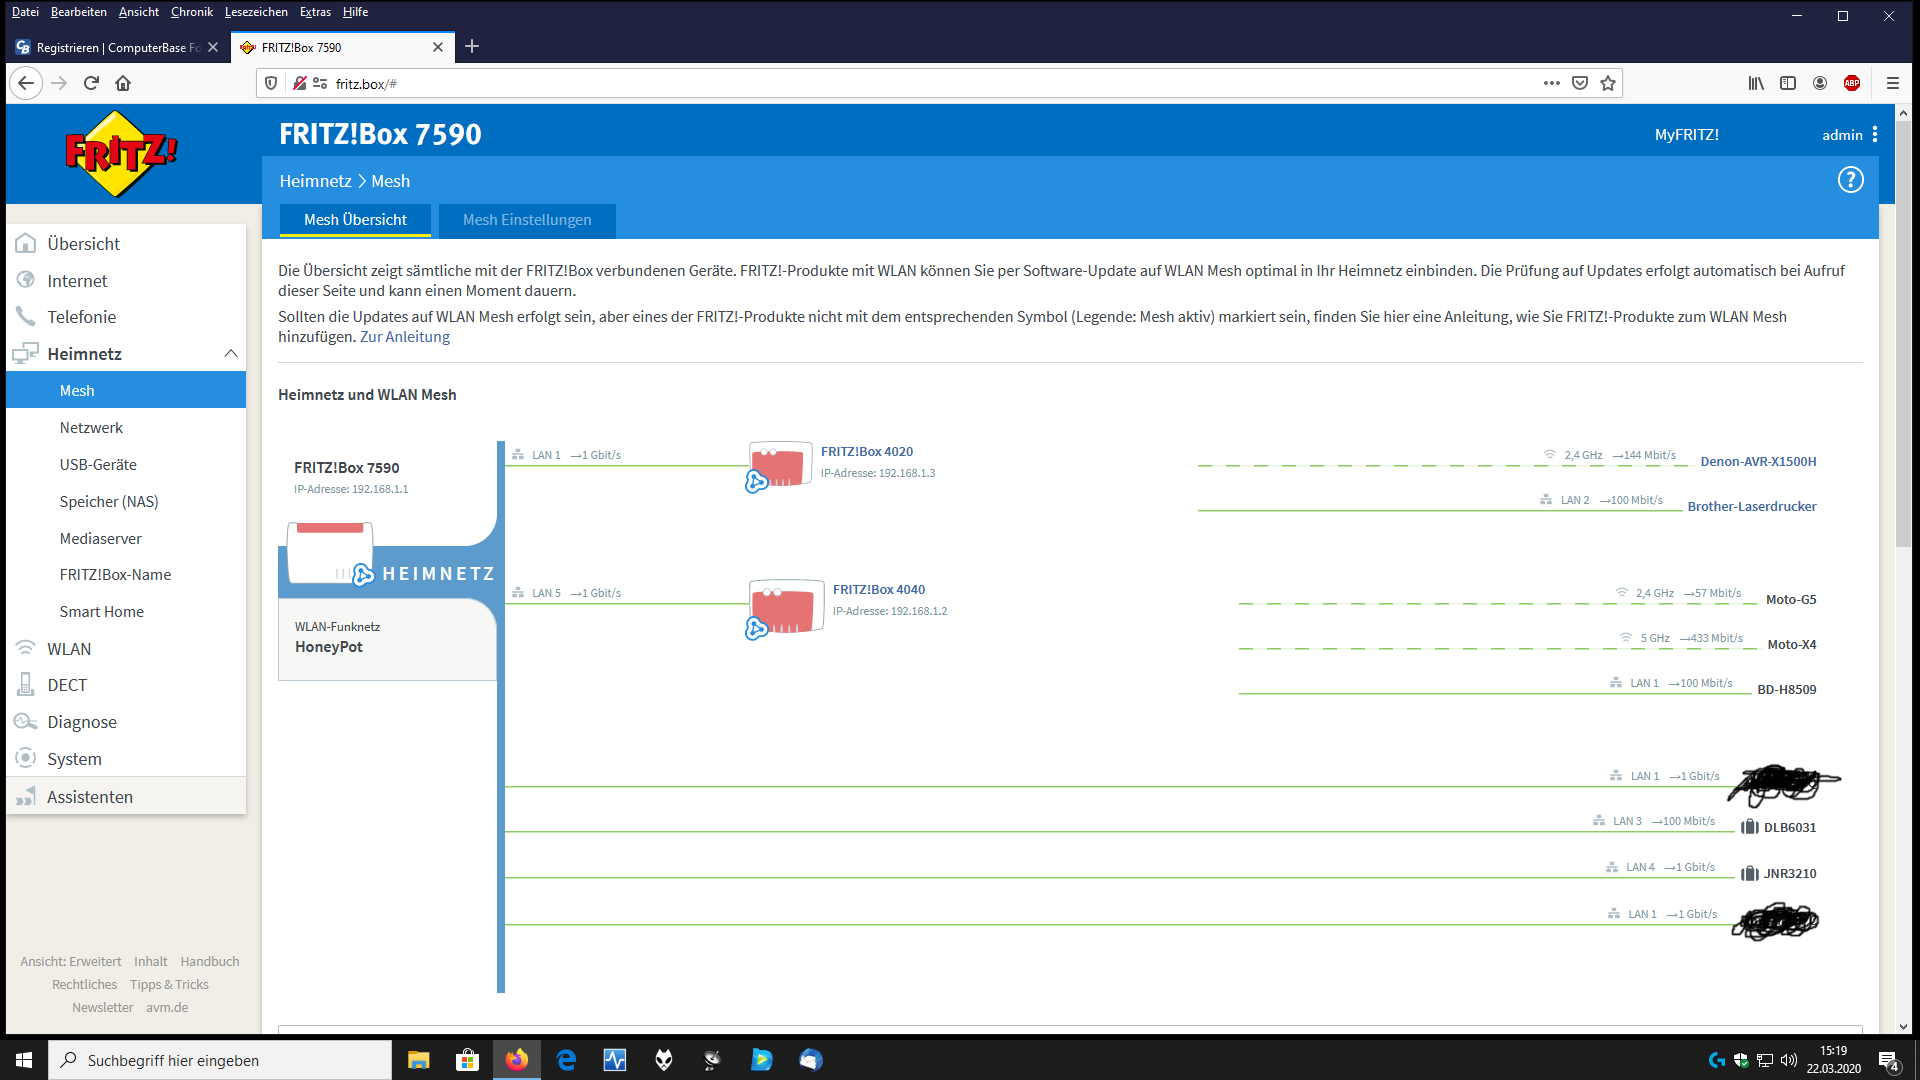Toggle the Firefox sidebar view
This screenshot has height=1080, width=1920.
click(1788, 84)
